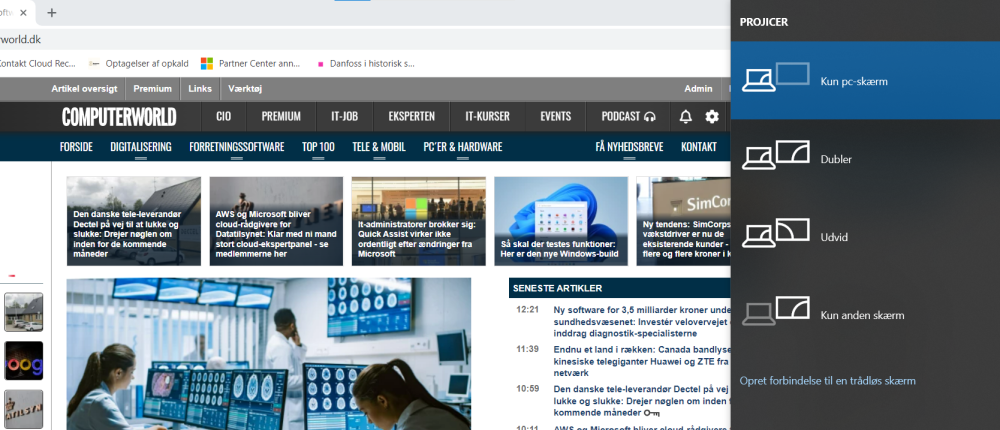Click the Computerworld logo
The image size is (1000, 430).
(x=119, y=117)
